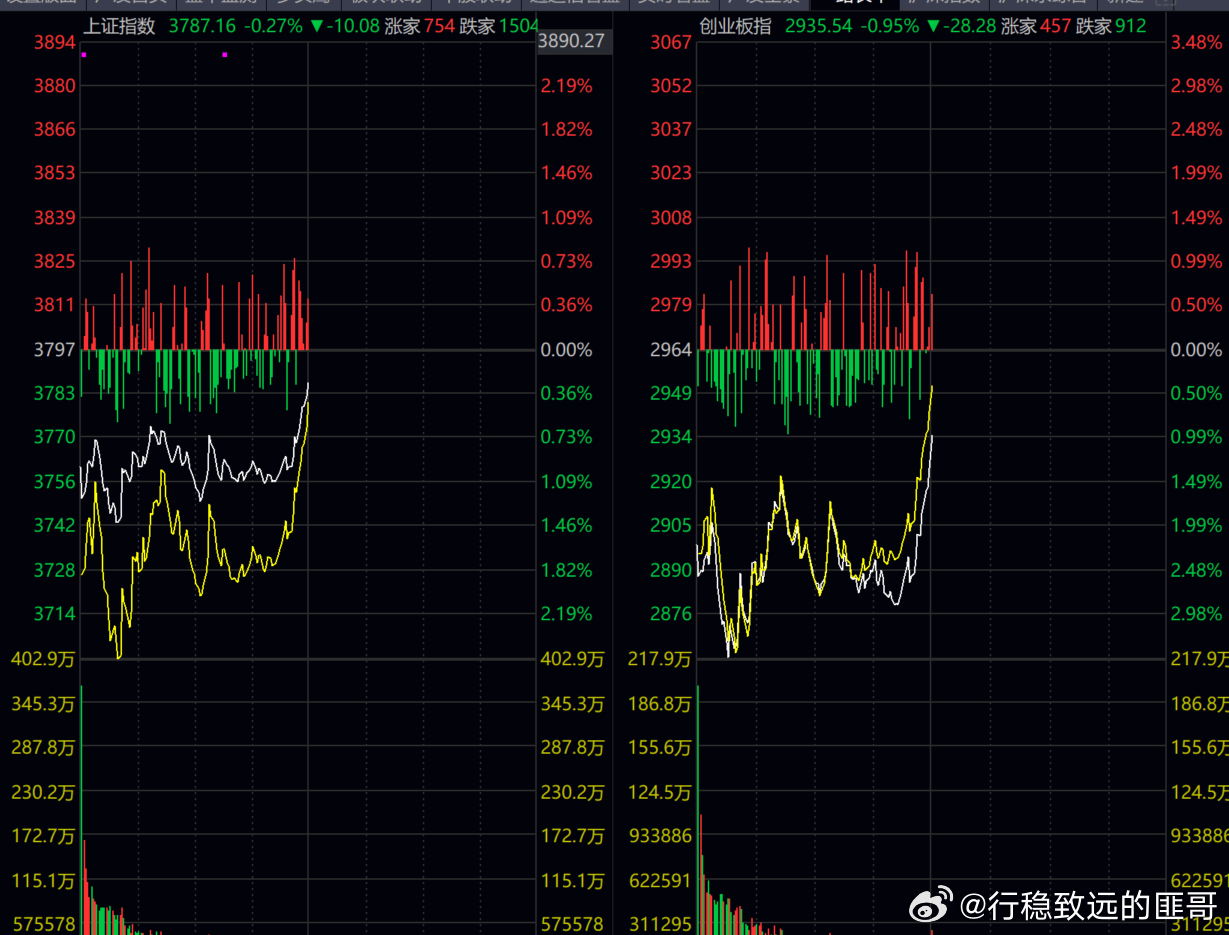Click the 575578 volume label left of 上证指数
The height and width of the screenshot is (935, 1229).
coord(43,924)
